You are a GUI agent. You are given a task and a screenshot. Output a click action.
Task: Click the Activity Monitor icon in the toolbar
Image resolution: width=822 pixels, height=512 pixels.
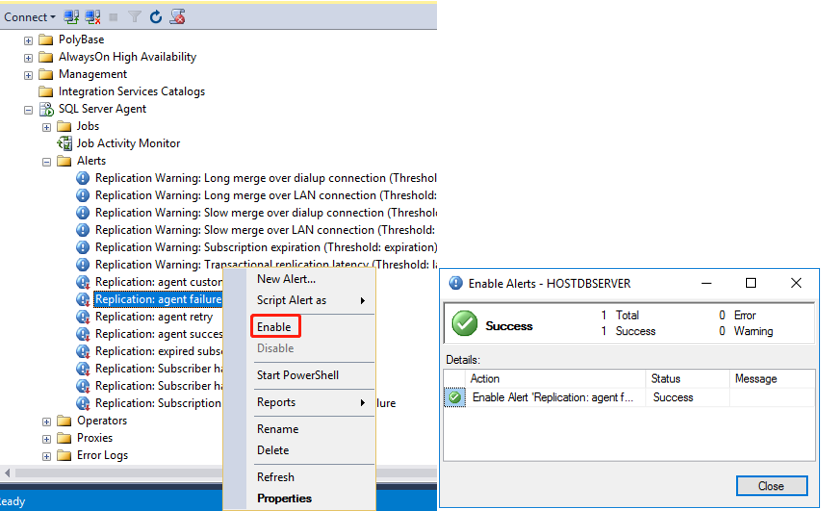tap(177, 17)
